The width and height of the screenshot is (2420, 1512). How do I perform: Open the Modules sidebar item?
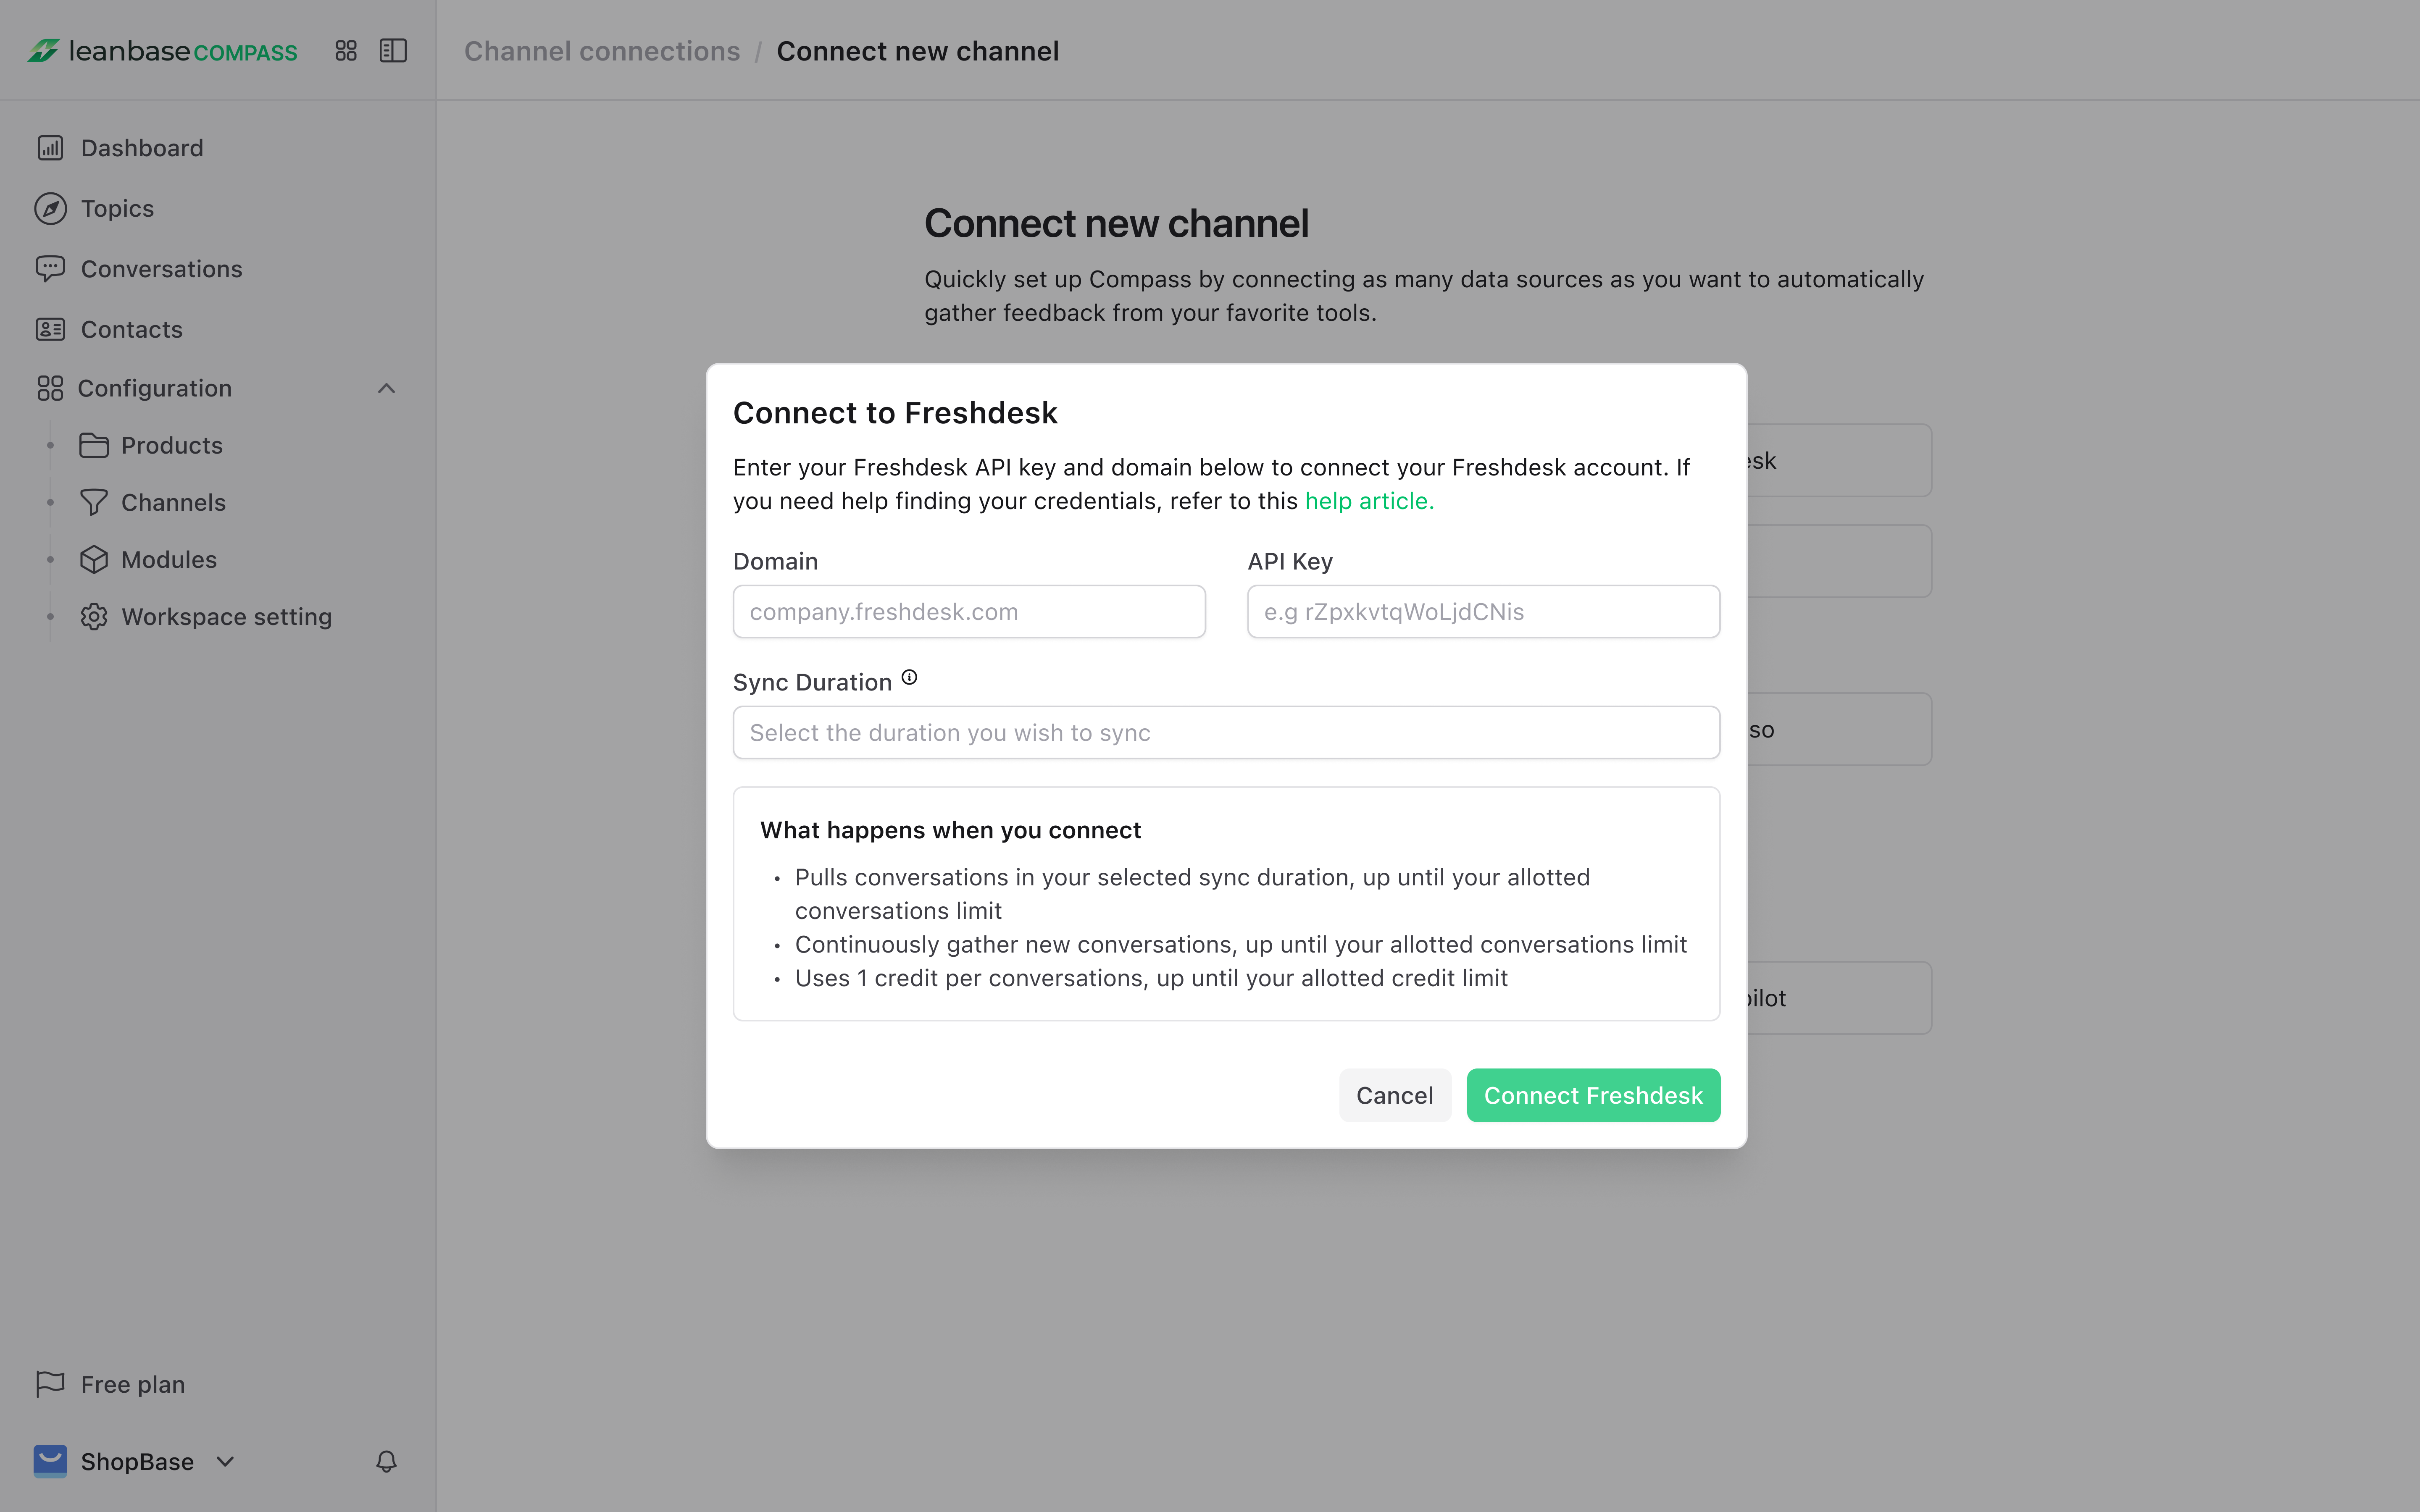point(168,560)
